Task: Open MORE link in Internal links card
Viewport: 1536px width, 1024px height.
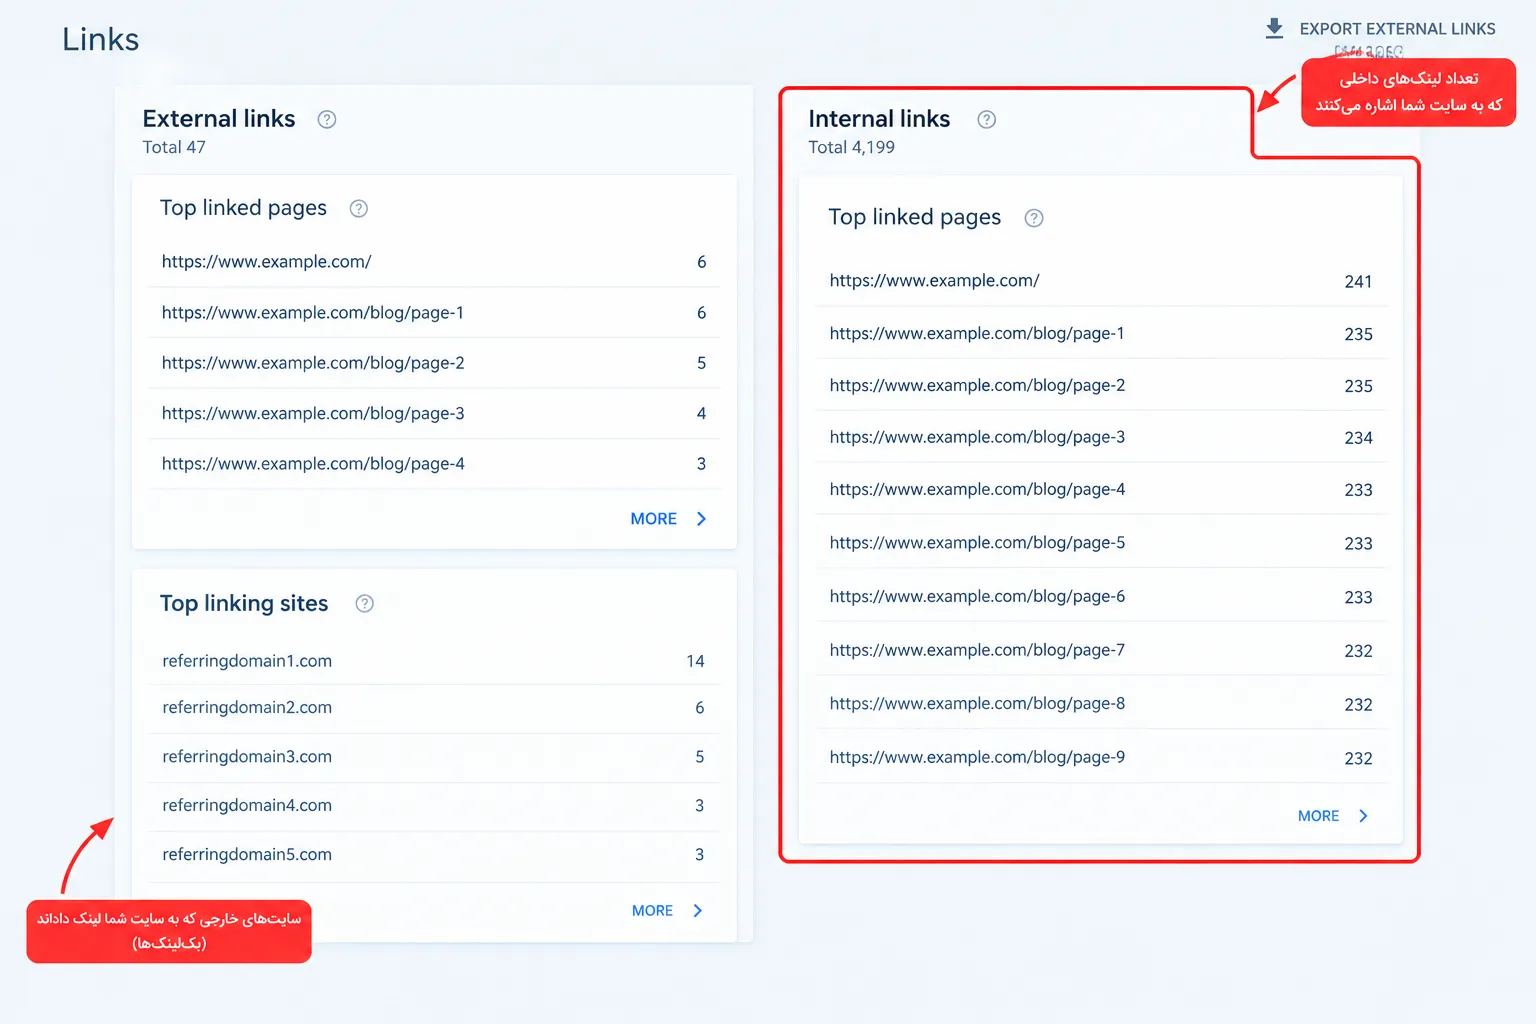Action: pyautogui.click(x=1318, y=816)
